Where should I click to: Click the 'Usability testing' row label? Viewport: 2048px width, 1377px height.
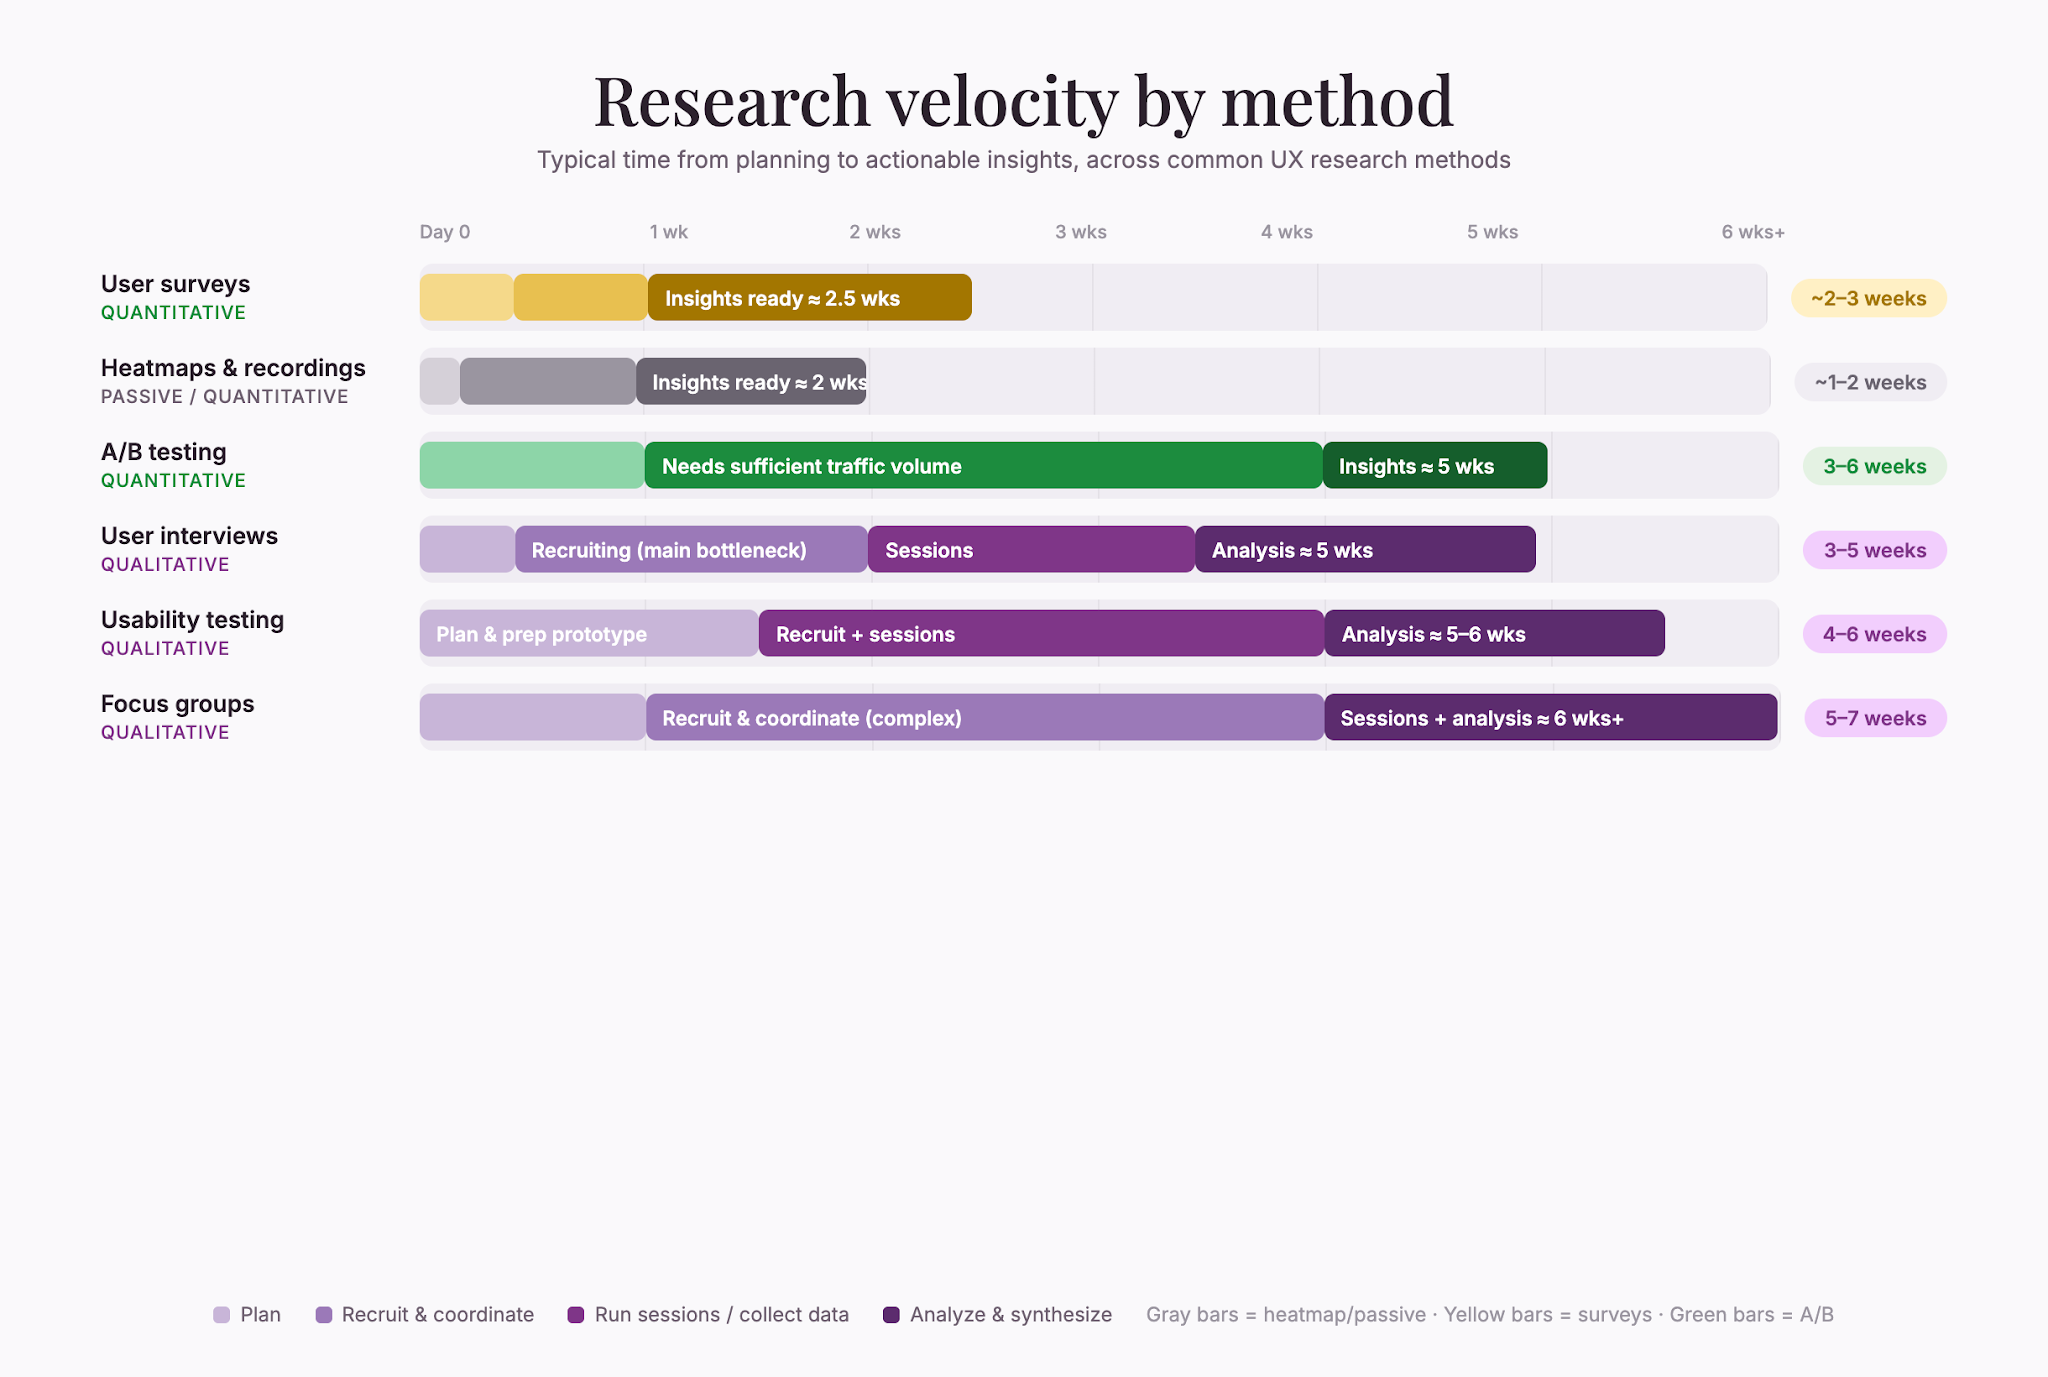point(192,620)
